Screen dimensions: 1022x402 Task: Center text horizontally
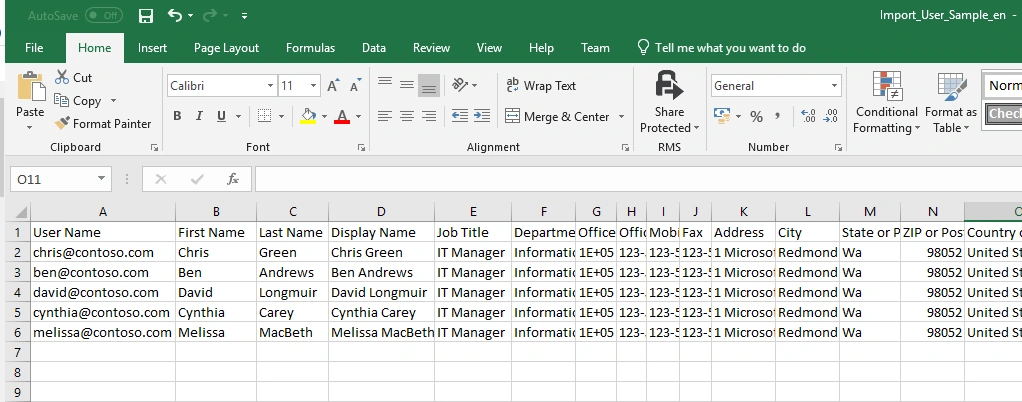[407, 116]
